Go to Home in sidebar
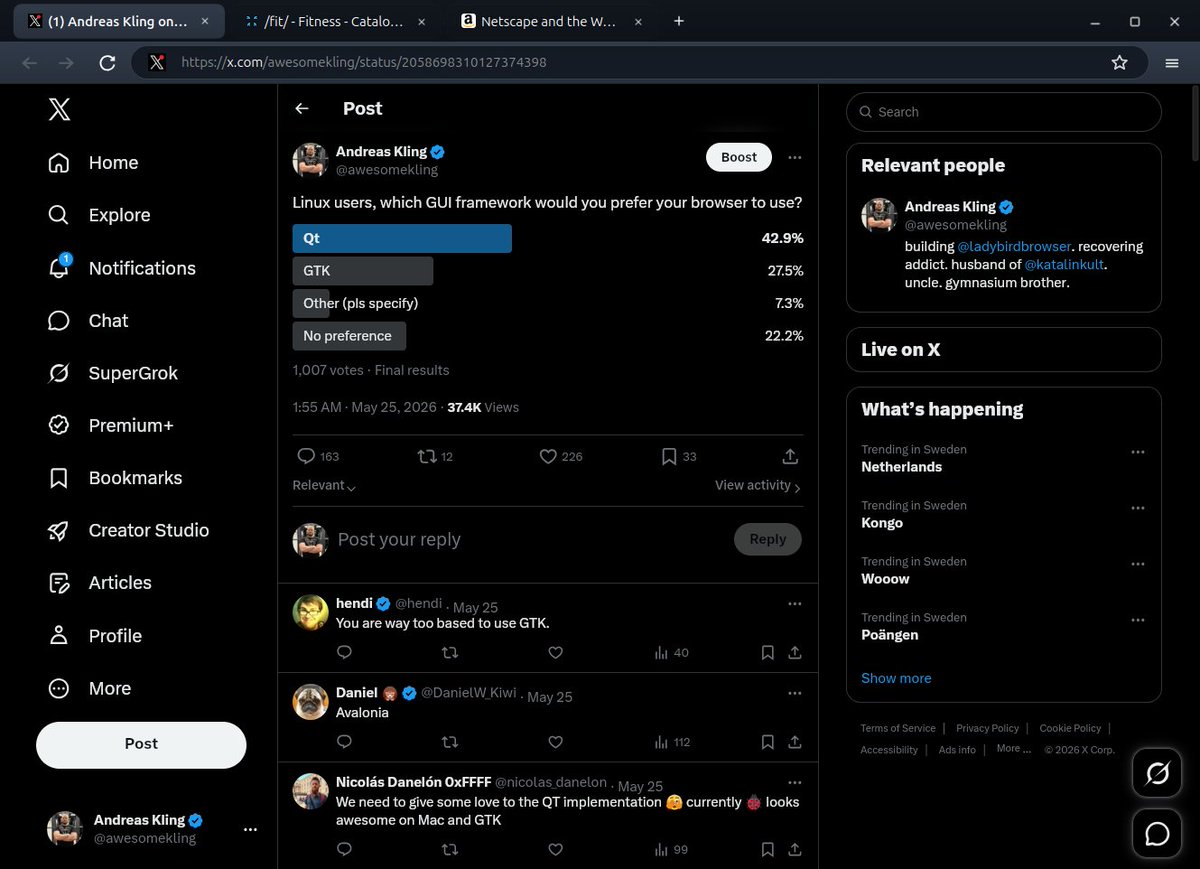 (x=93, y=163)
